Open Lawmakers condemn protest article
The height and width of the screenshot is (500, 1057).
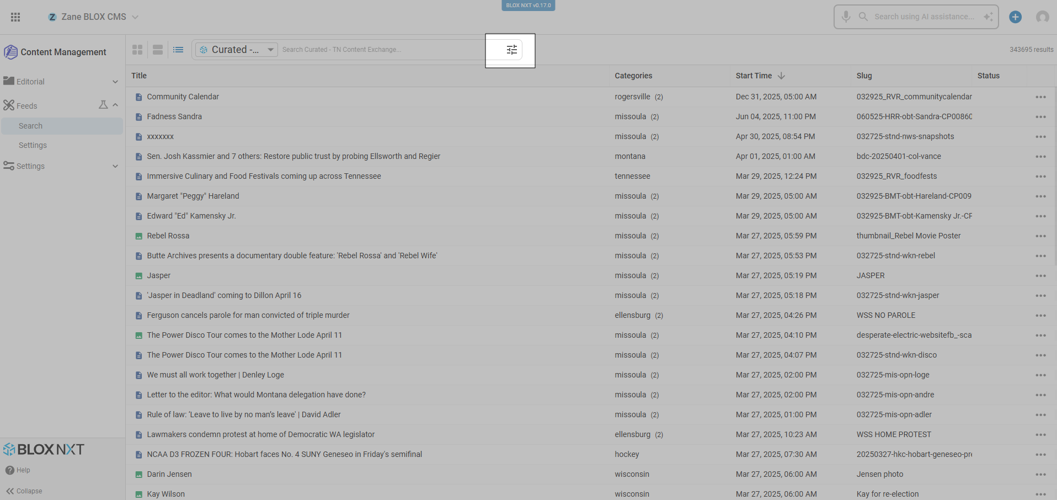[x=260, y=435]
